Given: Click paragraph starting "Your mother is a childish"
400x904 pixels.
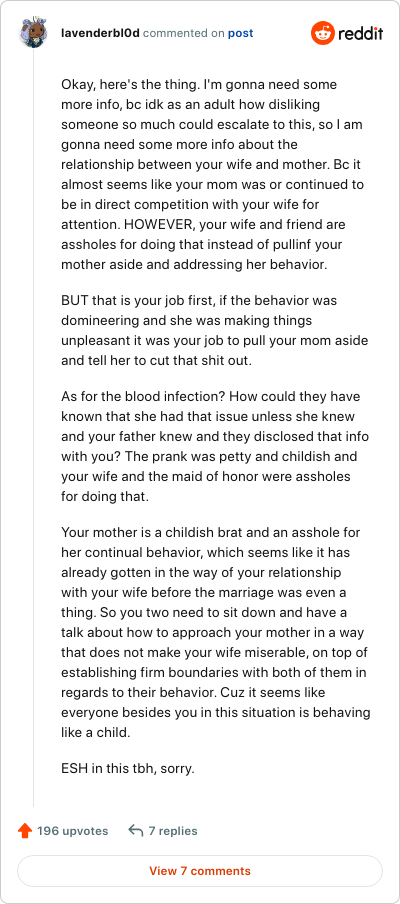Looking at the screenshot, I should point(216,632).
